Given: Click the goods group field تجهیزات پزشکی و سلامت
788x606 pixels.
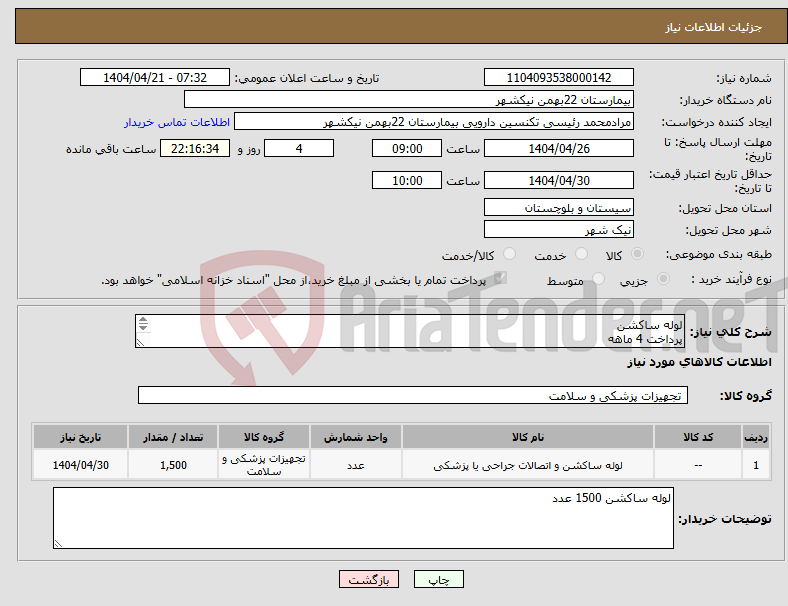Looking at the screenshot, I should point(413,395).
